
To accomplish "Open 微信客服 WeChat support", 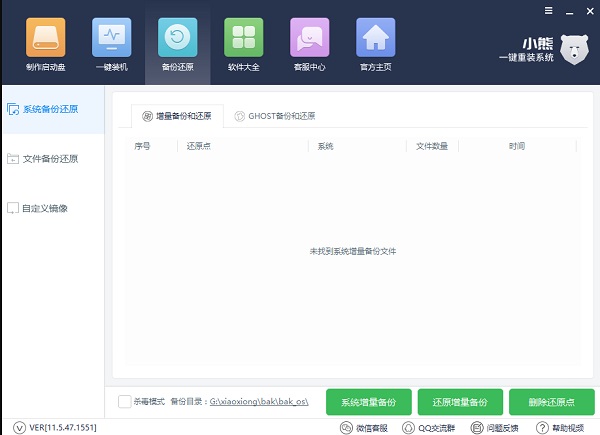I will coord(365,428).
